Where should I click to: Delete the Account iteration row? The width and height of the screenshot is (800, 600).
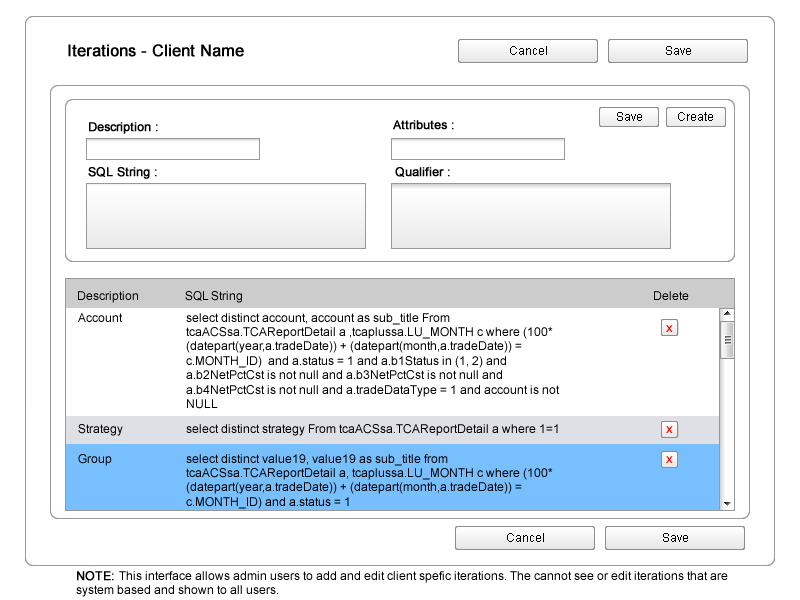[x=669, y=328]
